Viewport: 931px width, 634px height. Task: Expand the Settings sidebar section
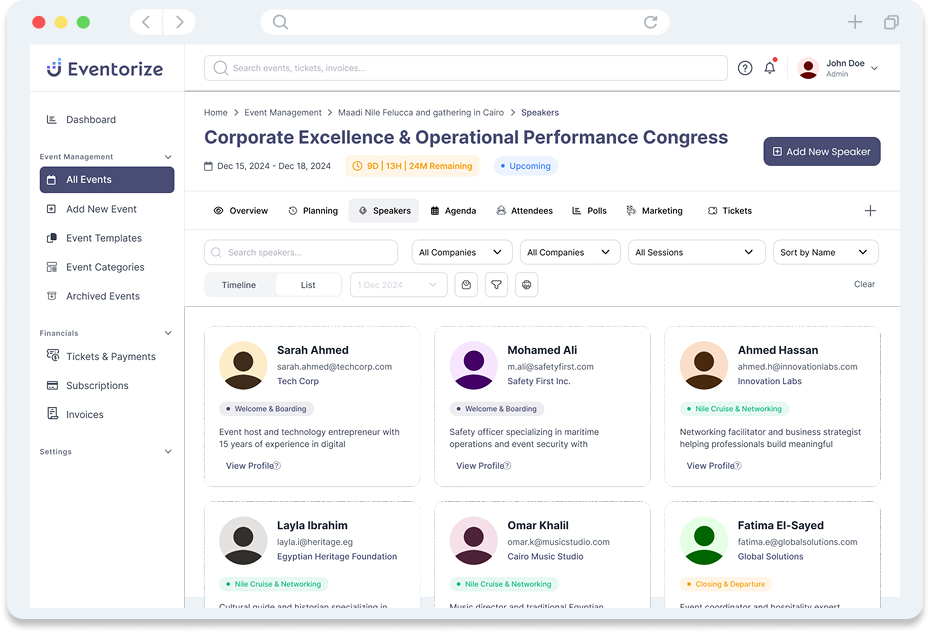pos(167,452)
